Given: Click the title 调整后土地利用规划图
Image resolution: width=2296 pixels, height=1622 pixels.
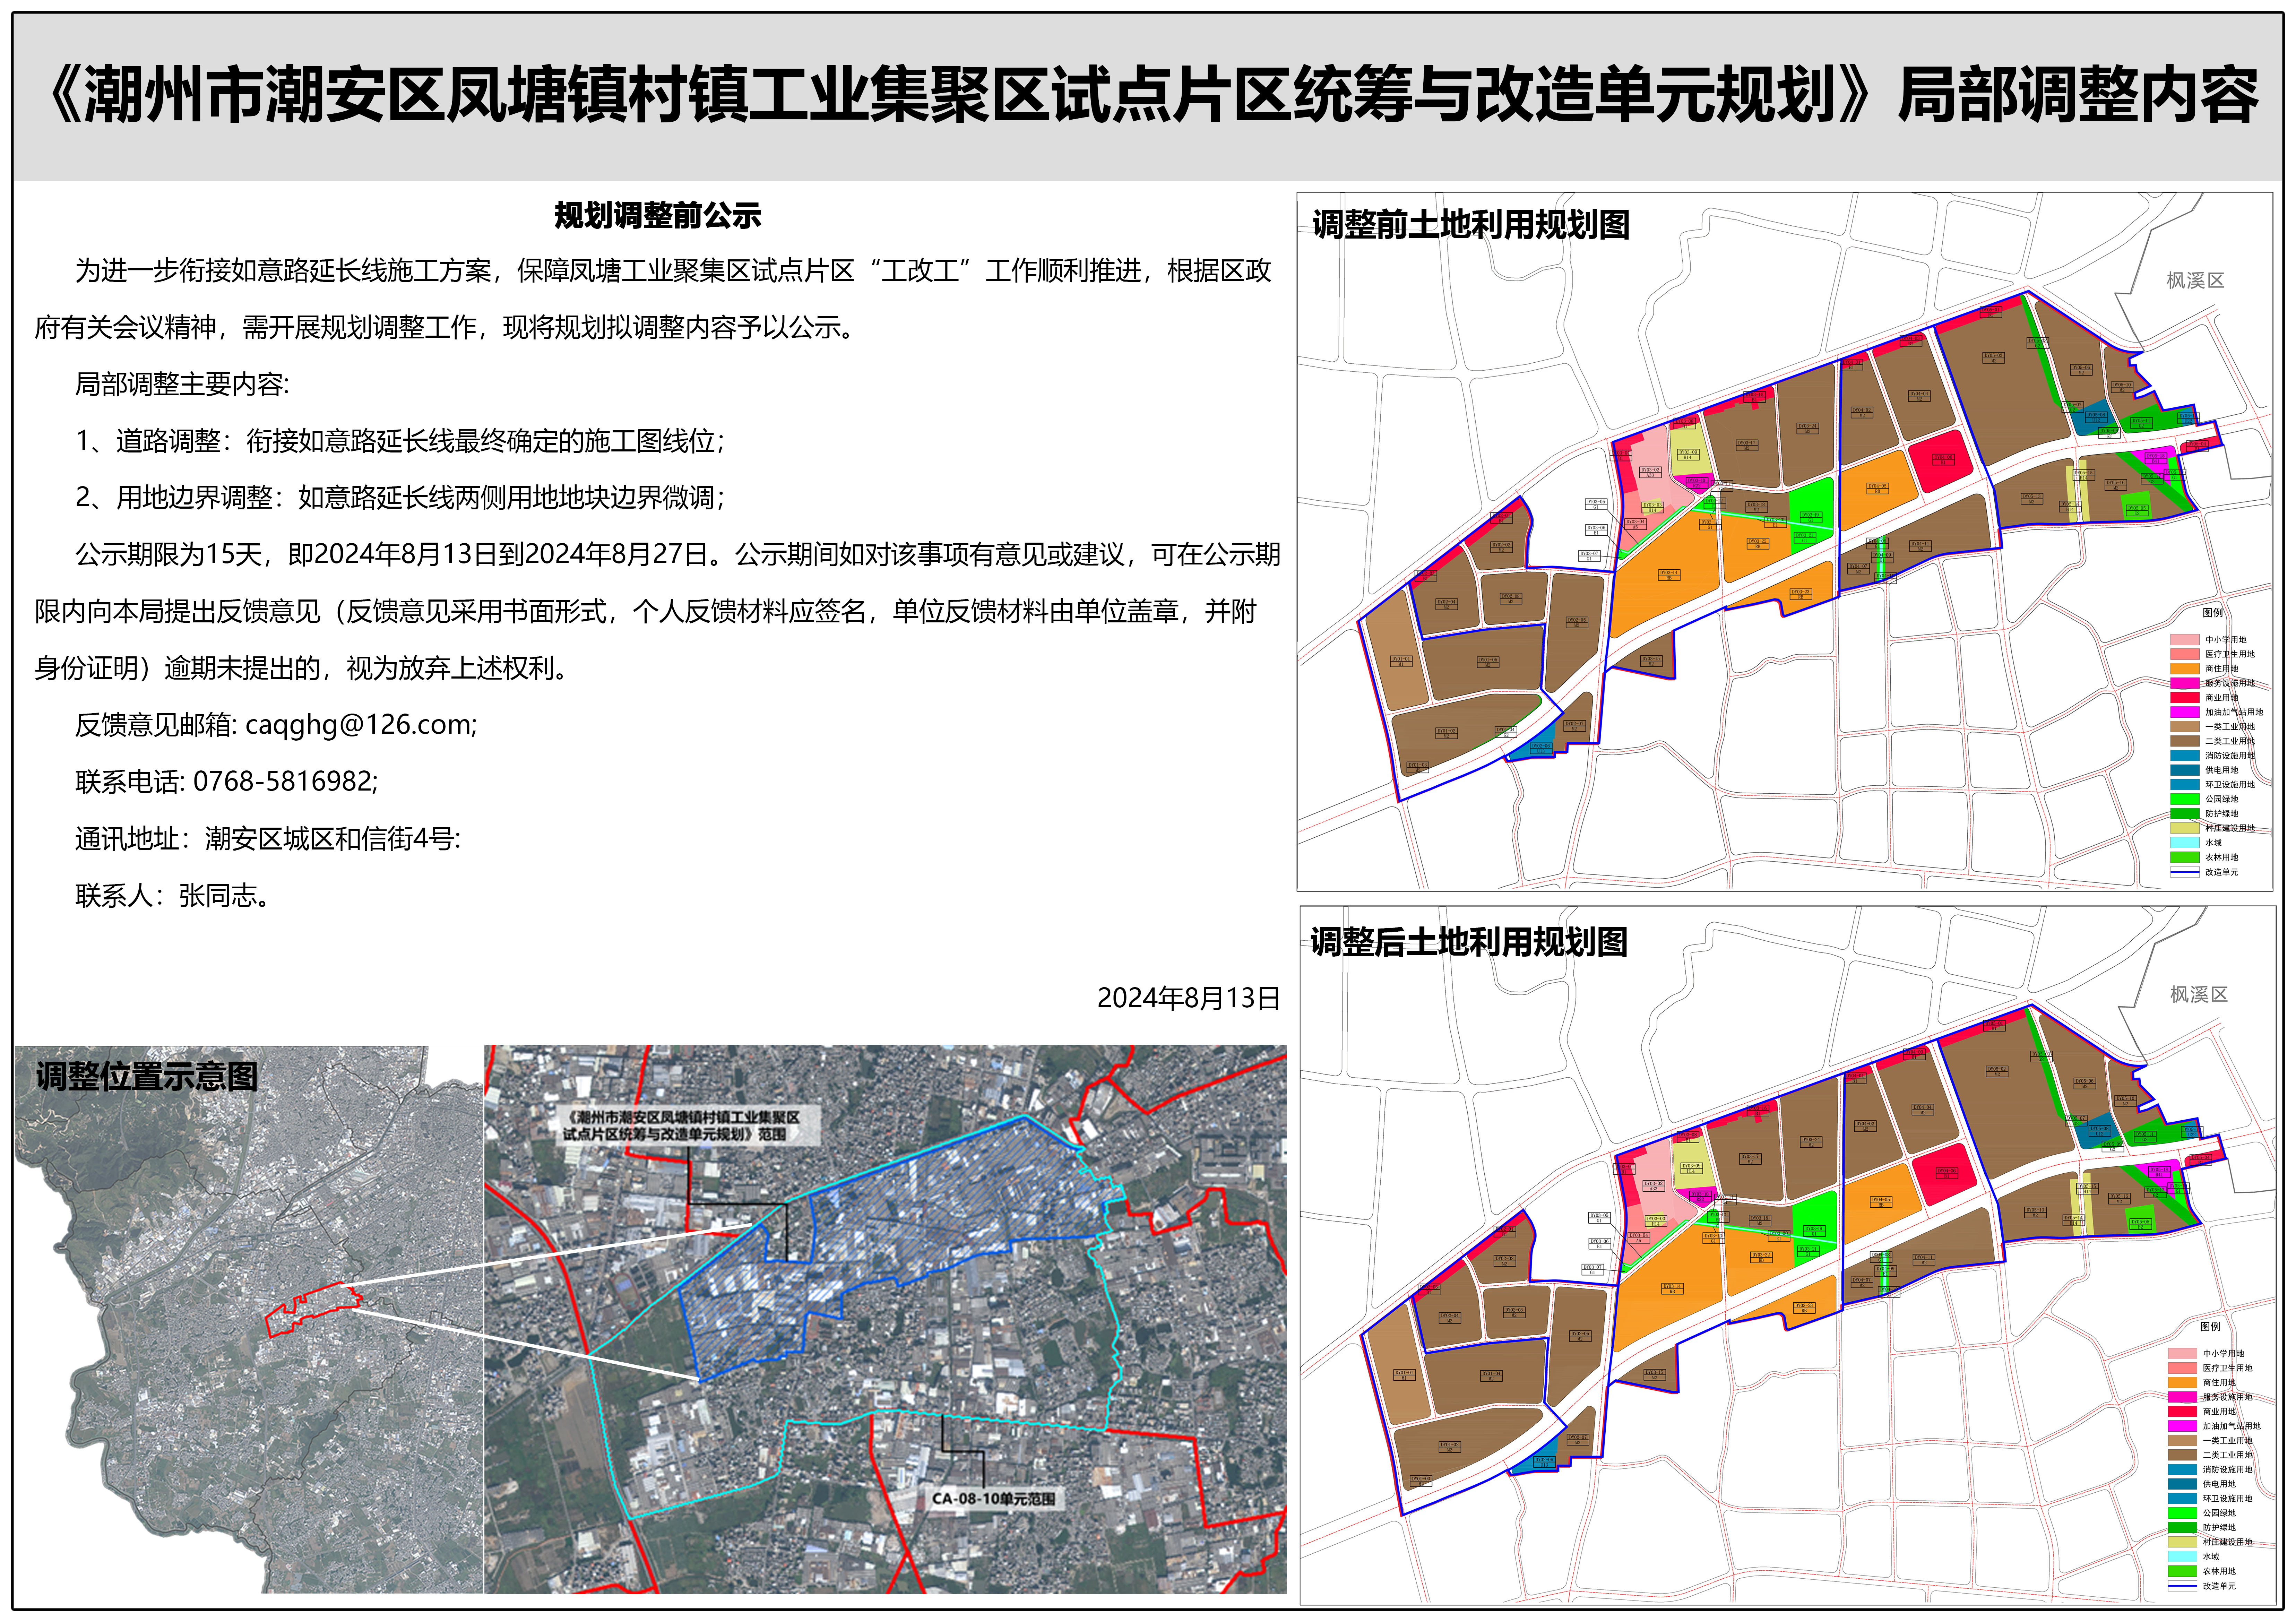Looking at the screenshot, I should point(1469,942).
